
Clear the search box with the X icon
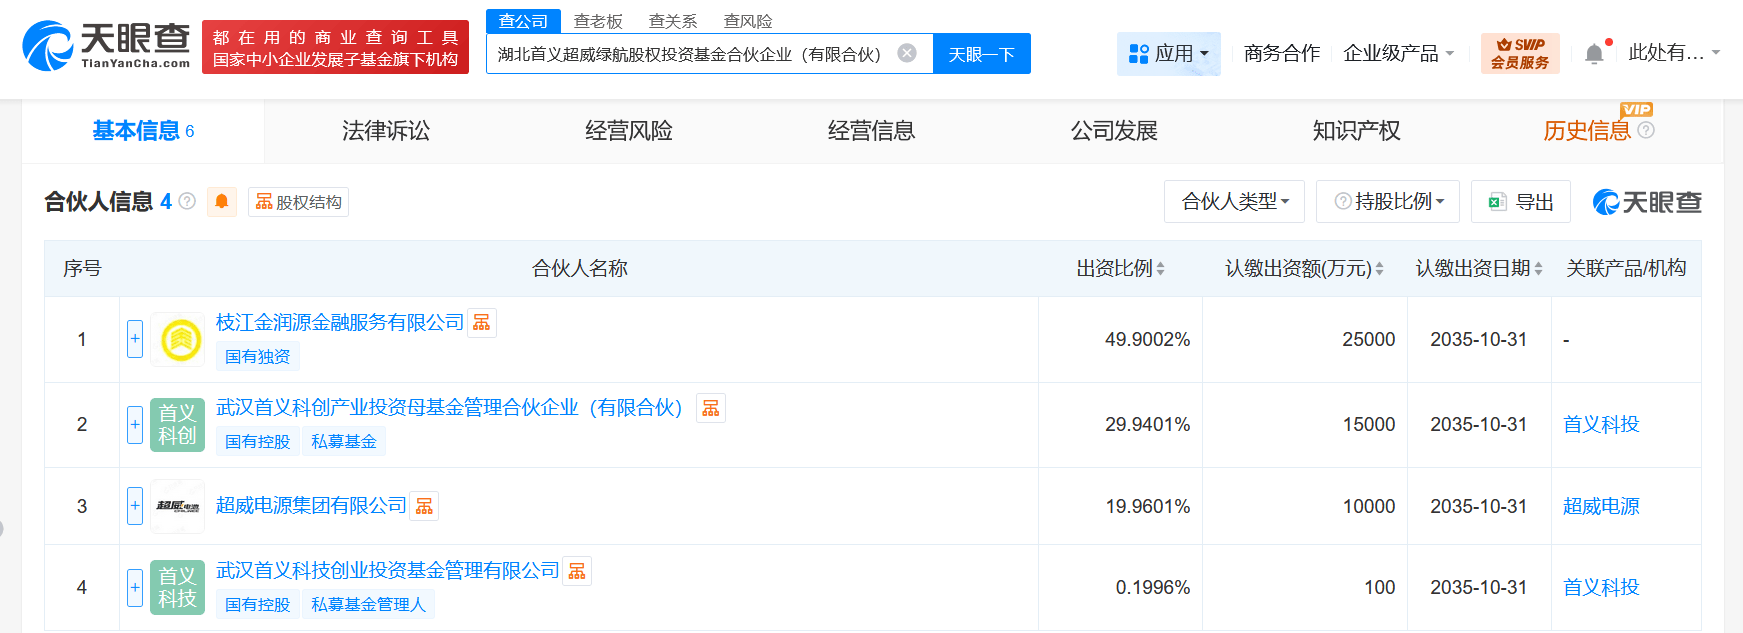[x=907, y=53]
